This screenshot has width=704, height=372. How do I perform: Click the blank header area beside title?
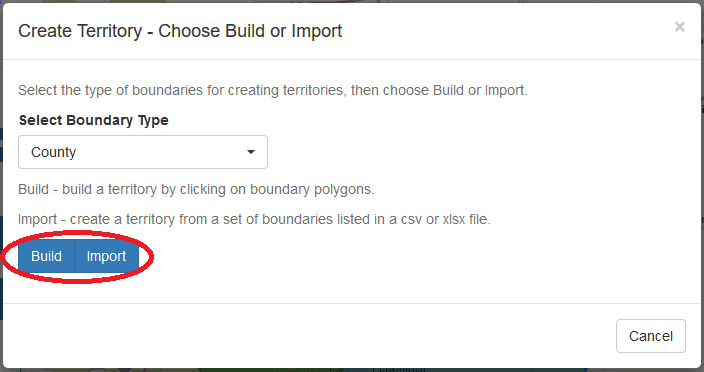pos(507,31)
